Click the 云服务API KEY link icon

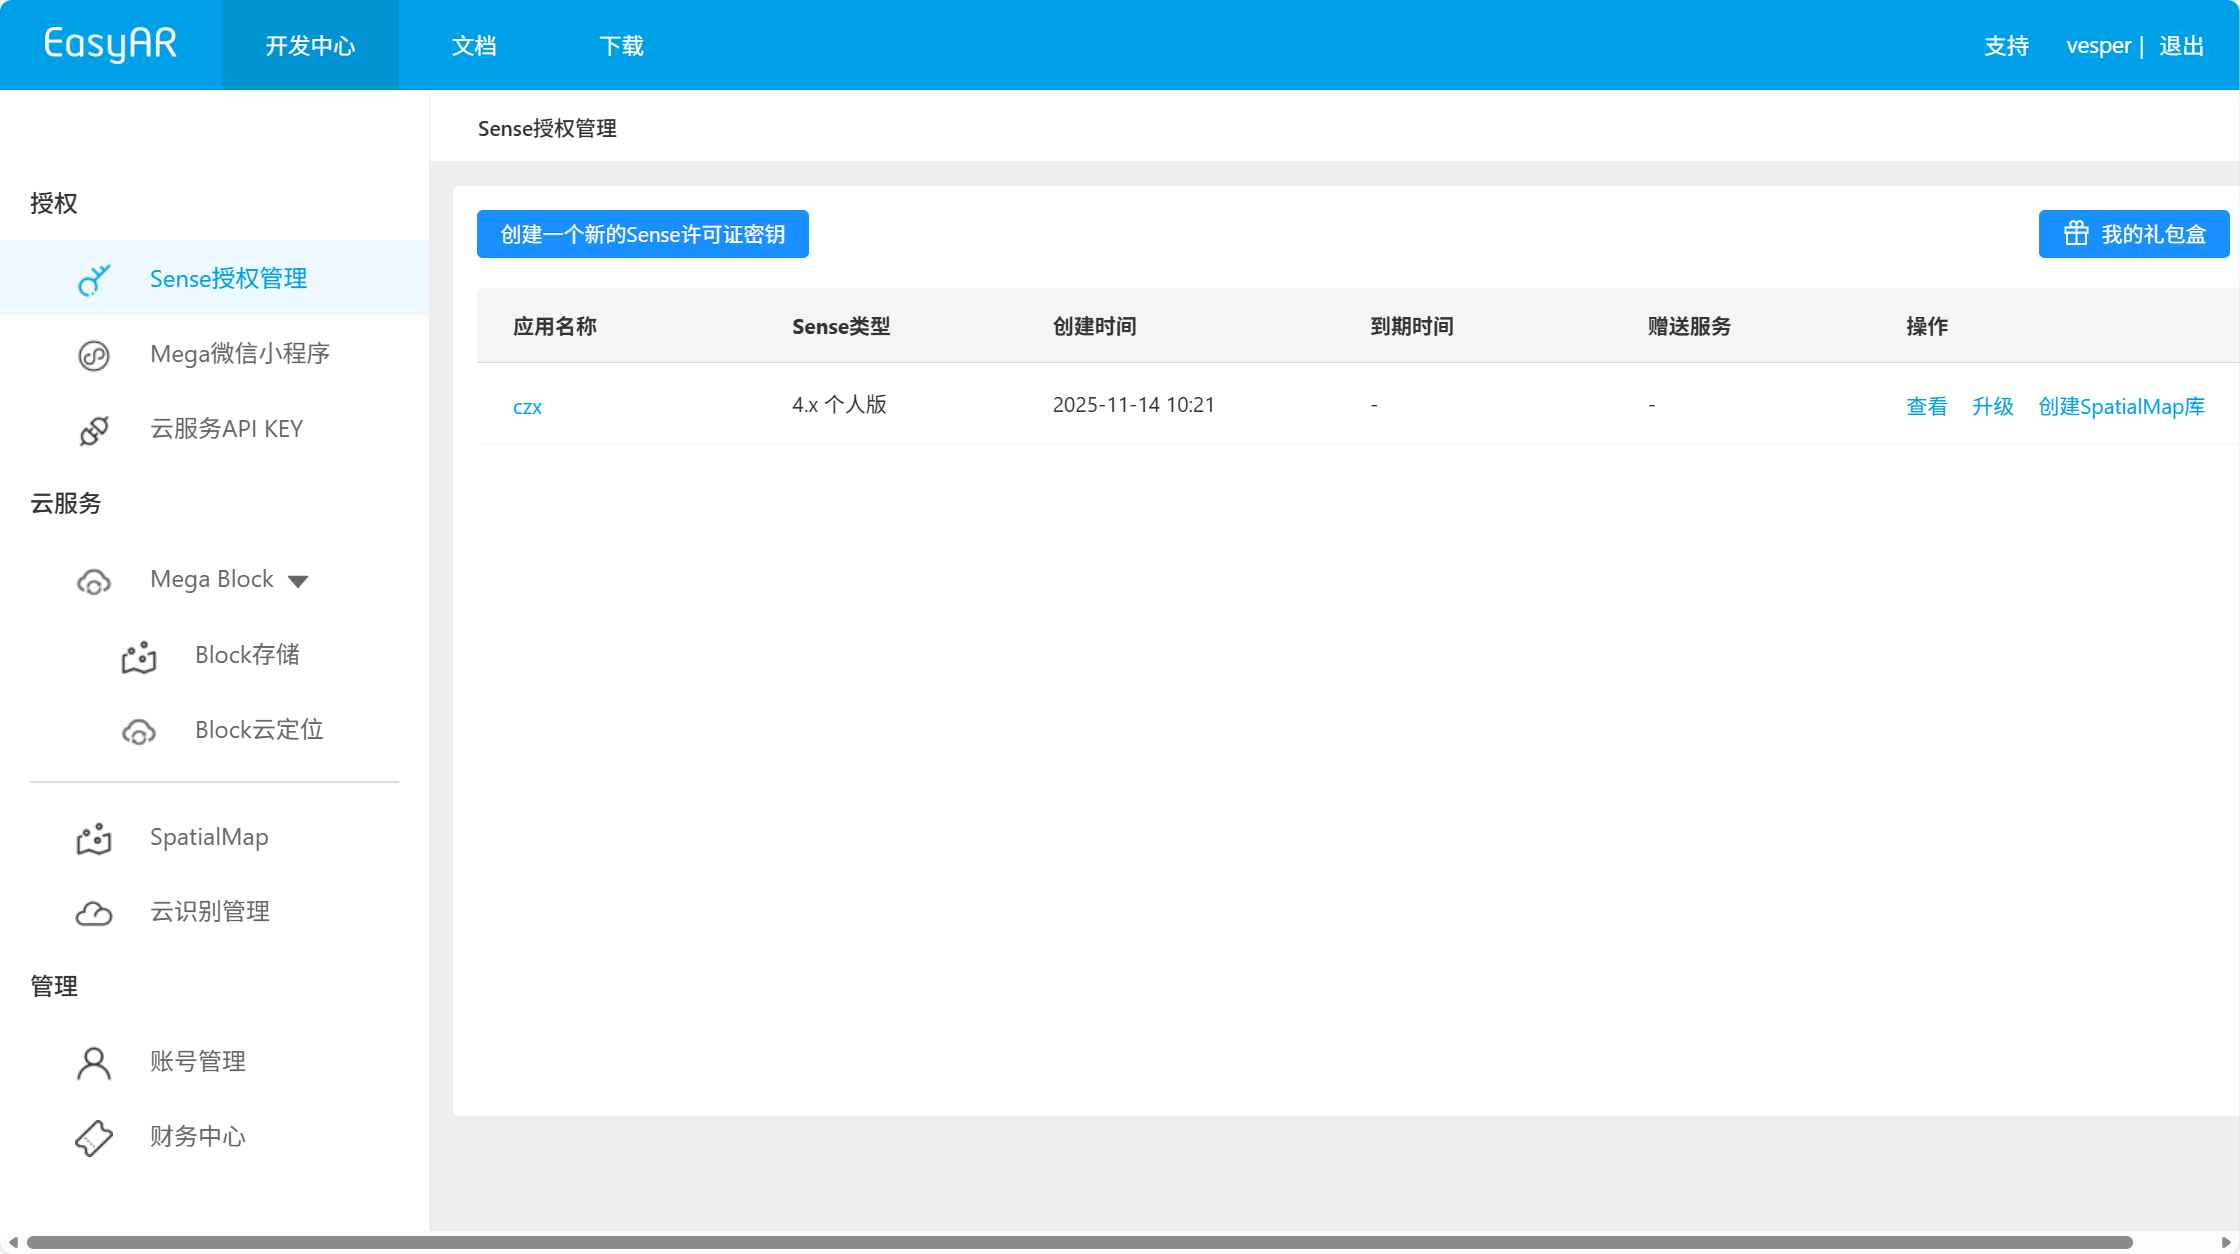pos(94,430)
